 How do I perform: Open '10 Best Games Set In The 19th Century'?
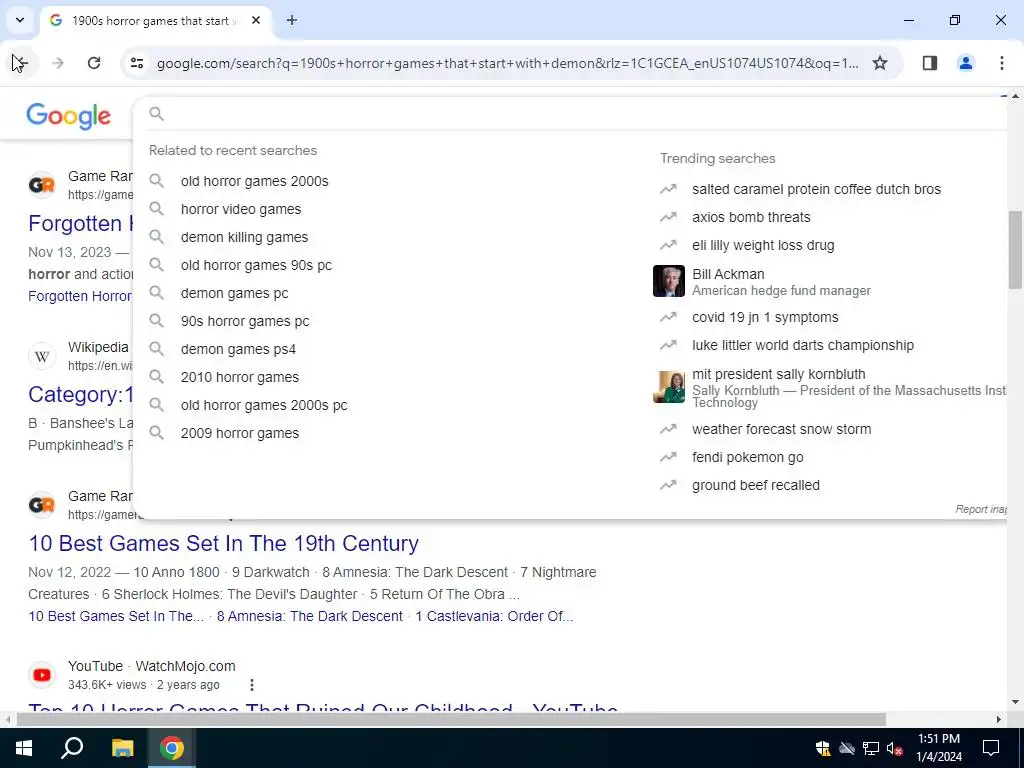click(x=223, y=543)
